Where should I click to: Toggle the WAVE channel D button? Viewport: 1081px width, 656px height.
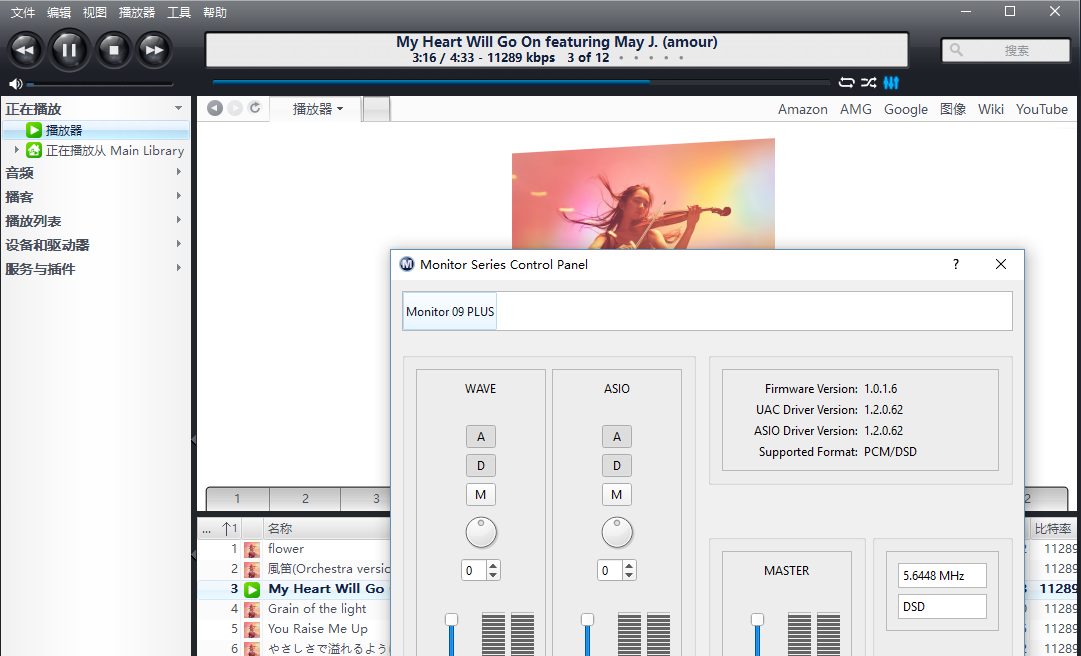(481, 465)
